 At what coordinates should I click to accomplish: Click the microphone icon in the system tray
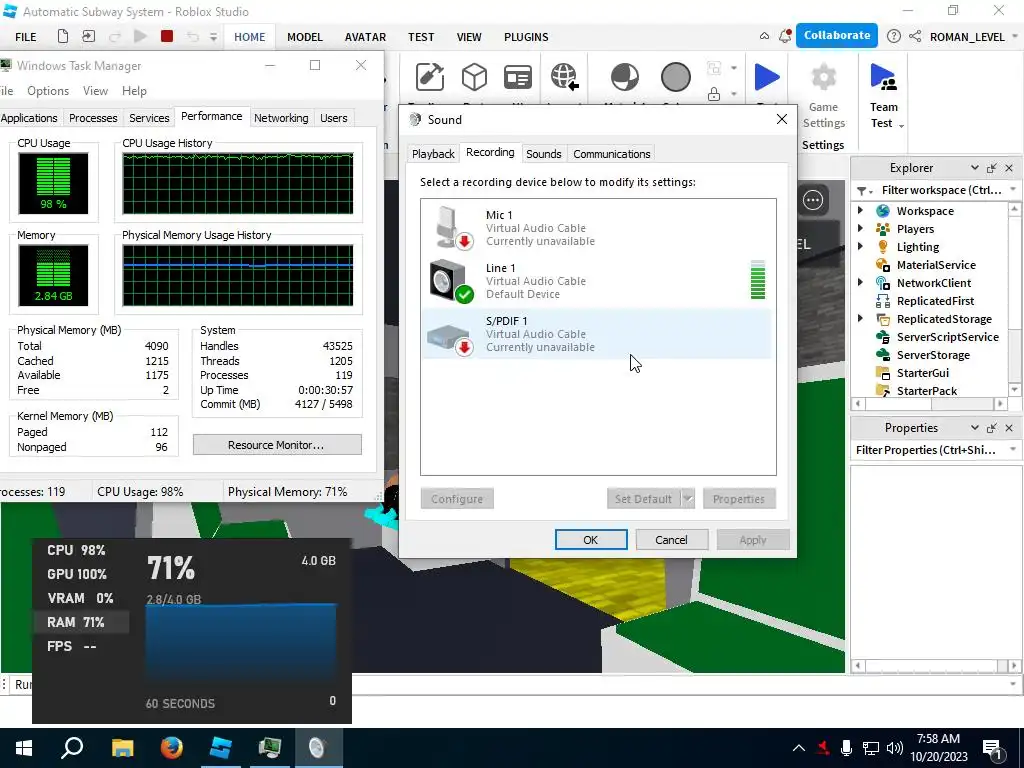tap(846, 748)
